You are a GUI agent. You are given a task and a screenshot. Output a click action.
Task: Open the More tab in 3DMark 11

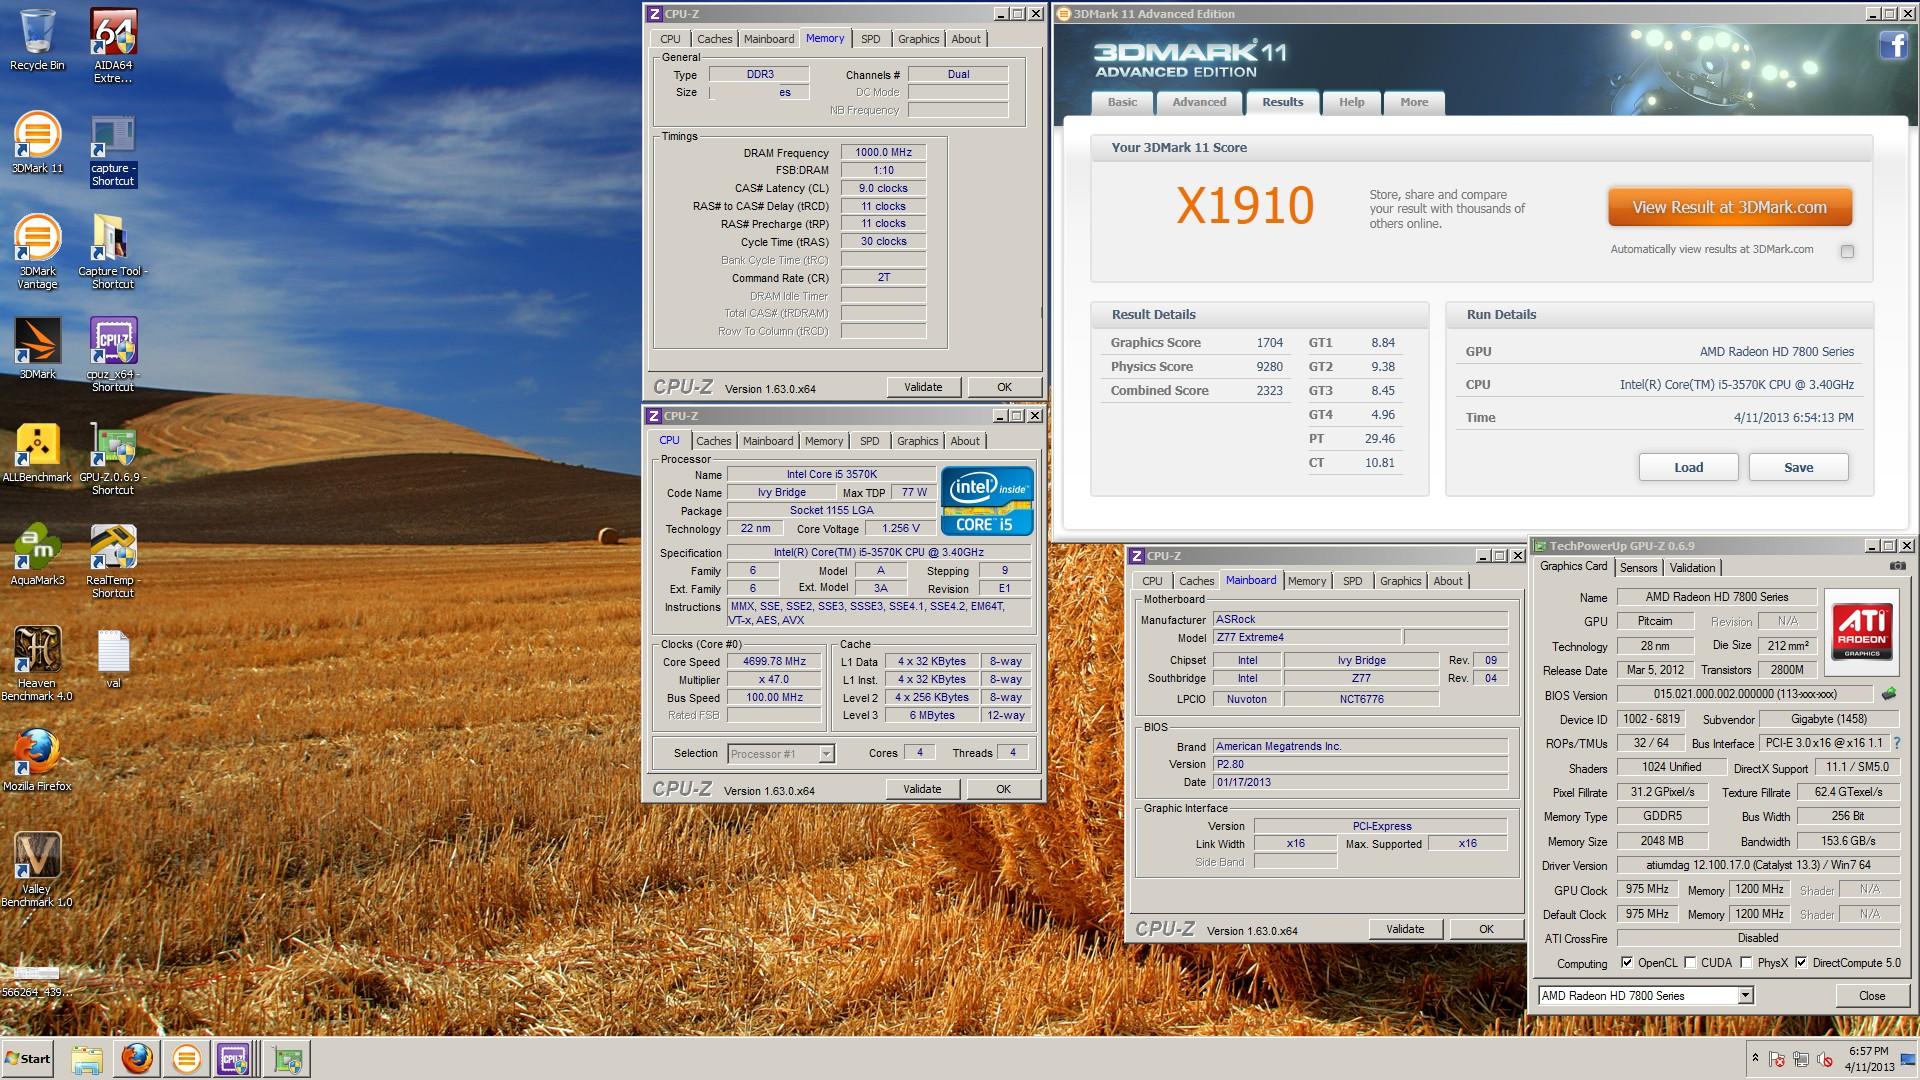pyautogui.click(x=1414, y=102)
